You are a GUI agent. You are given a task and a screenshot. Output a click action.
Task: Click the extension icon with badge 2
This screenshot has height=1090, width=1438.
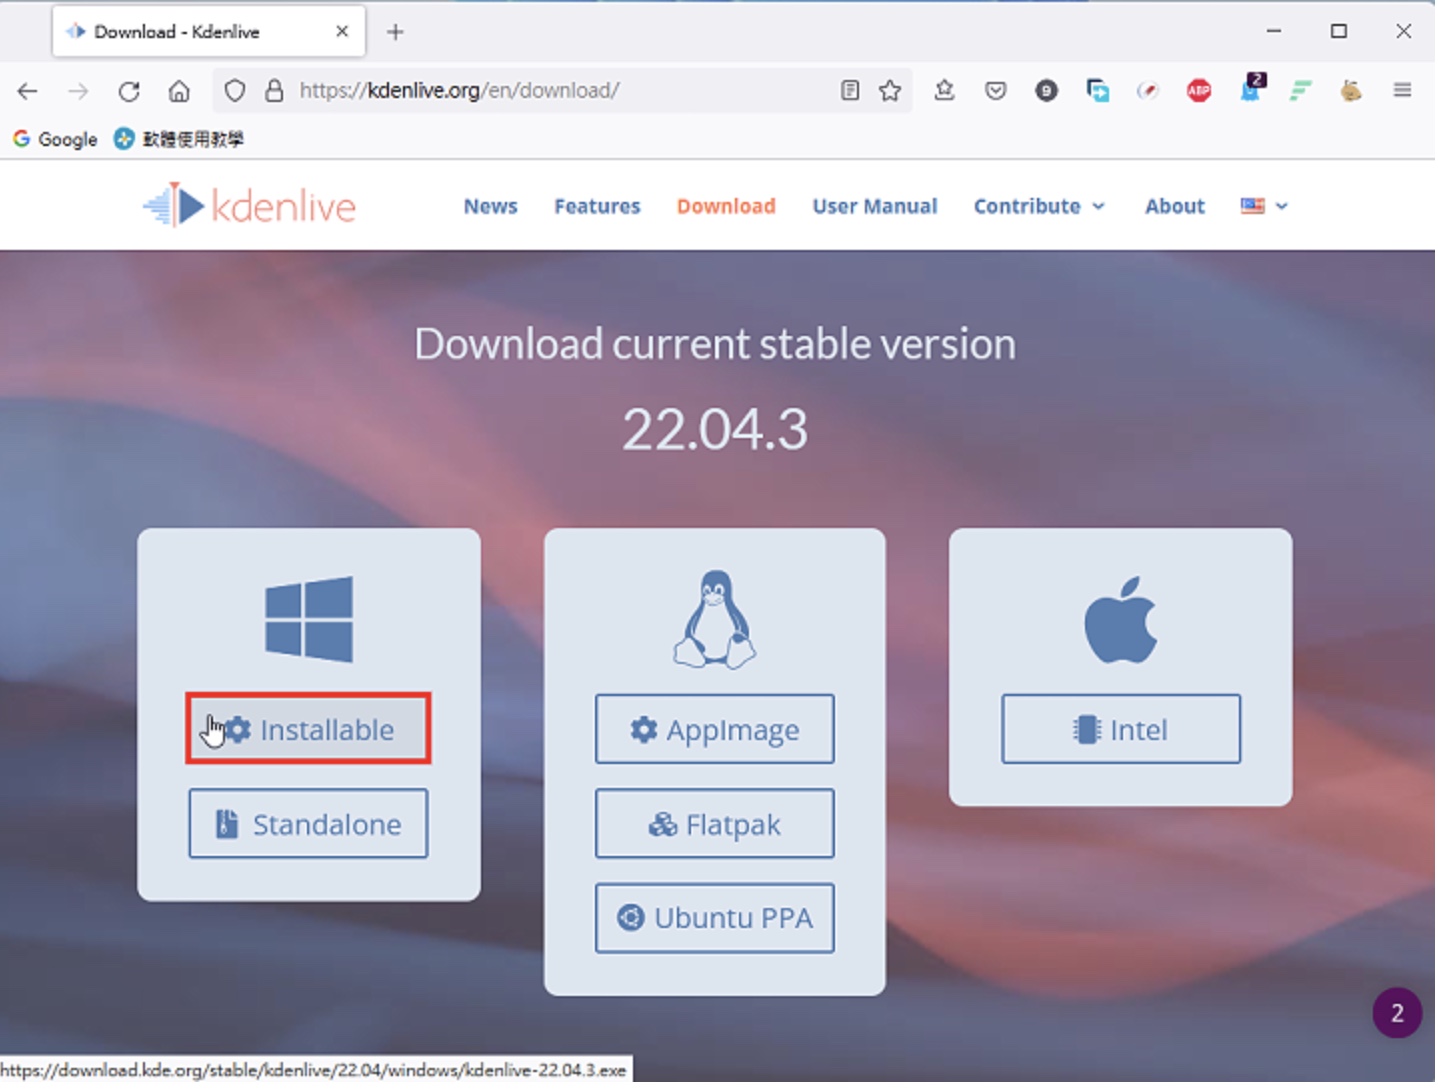[1251, 88]
